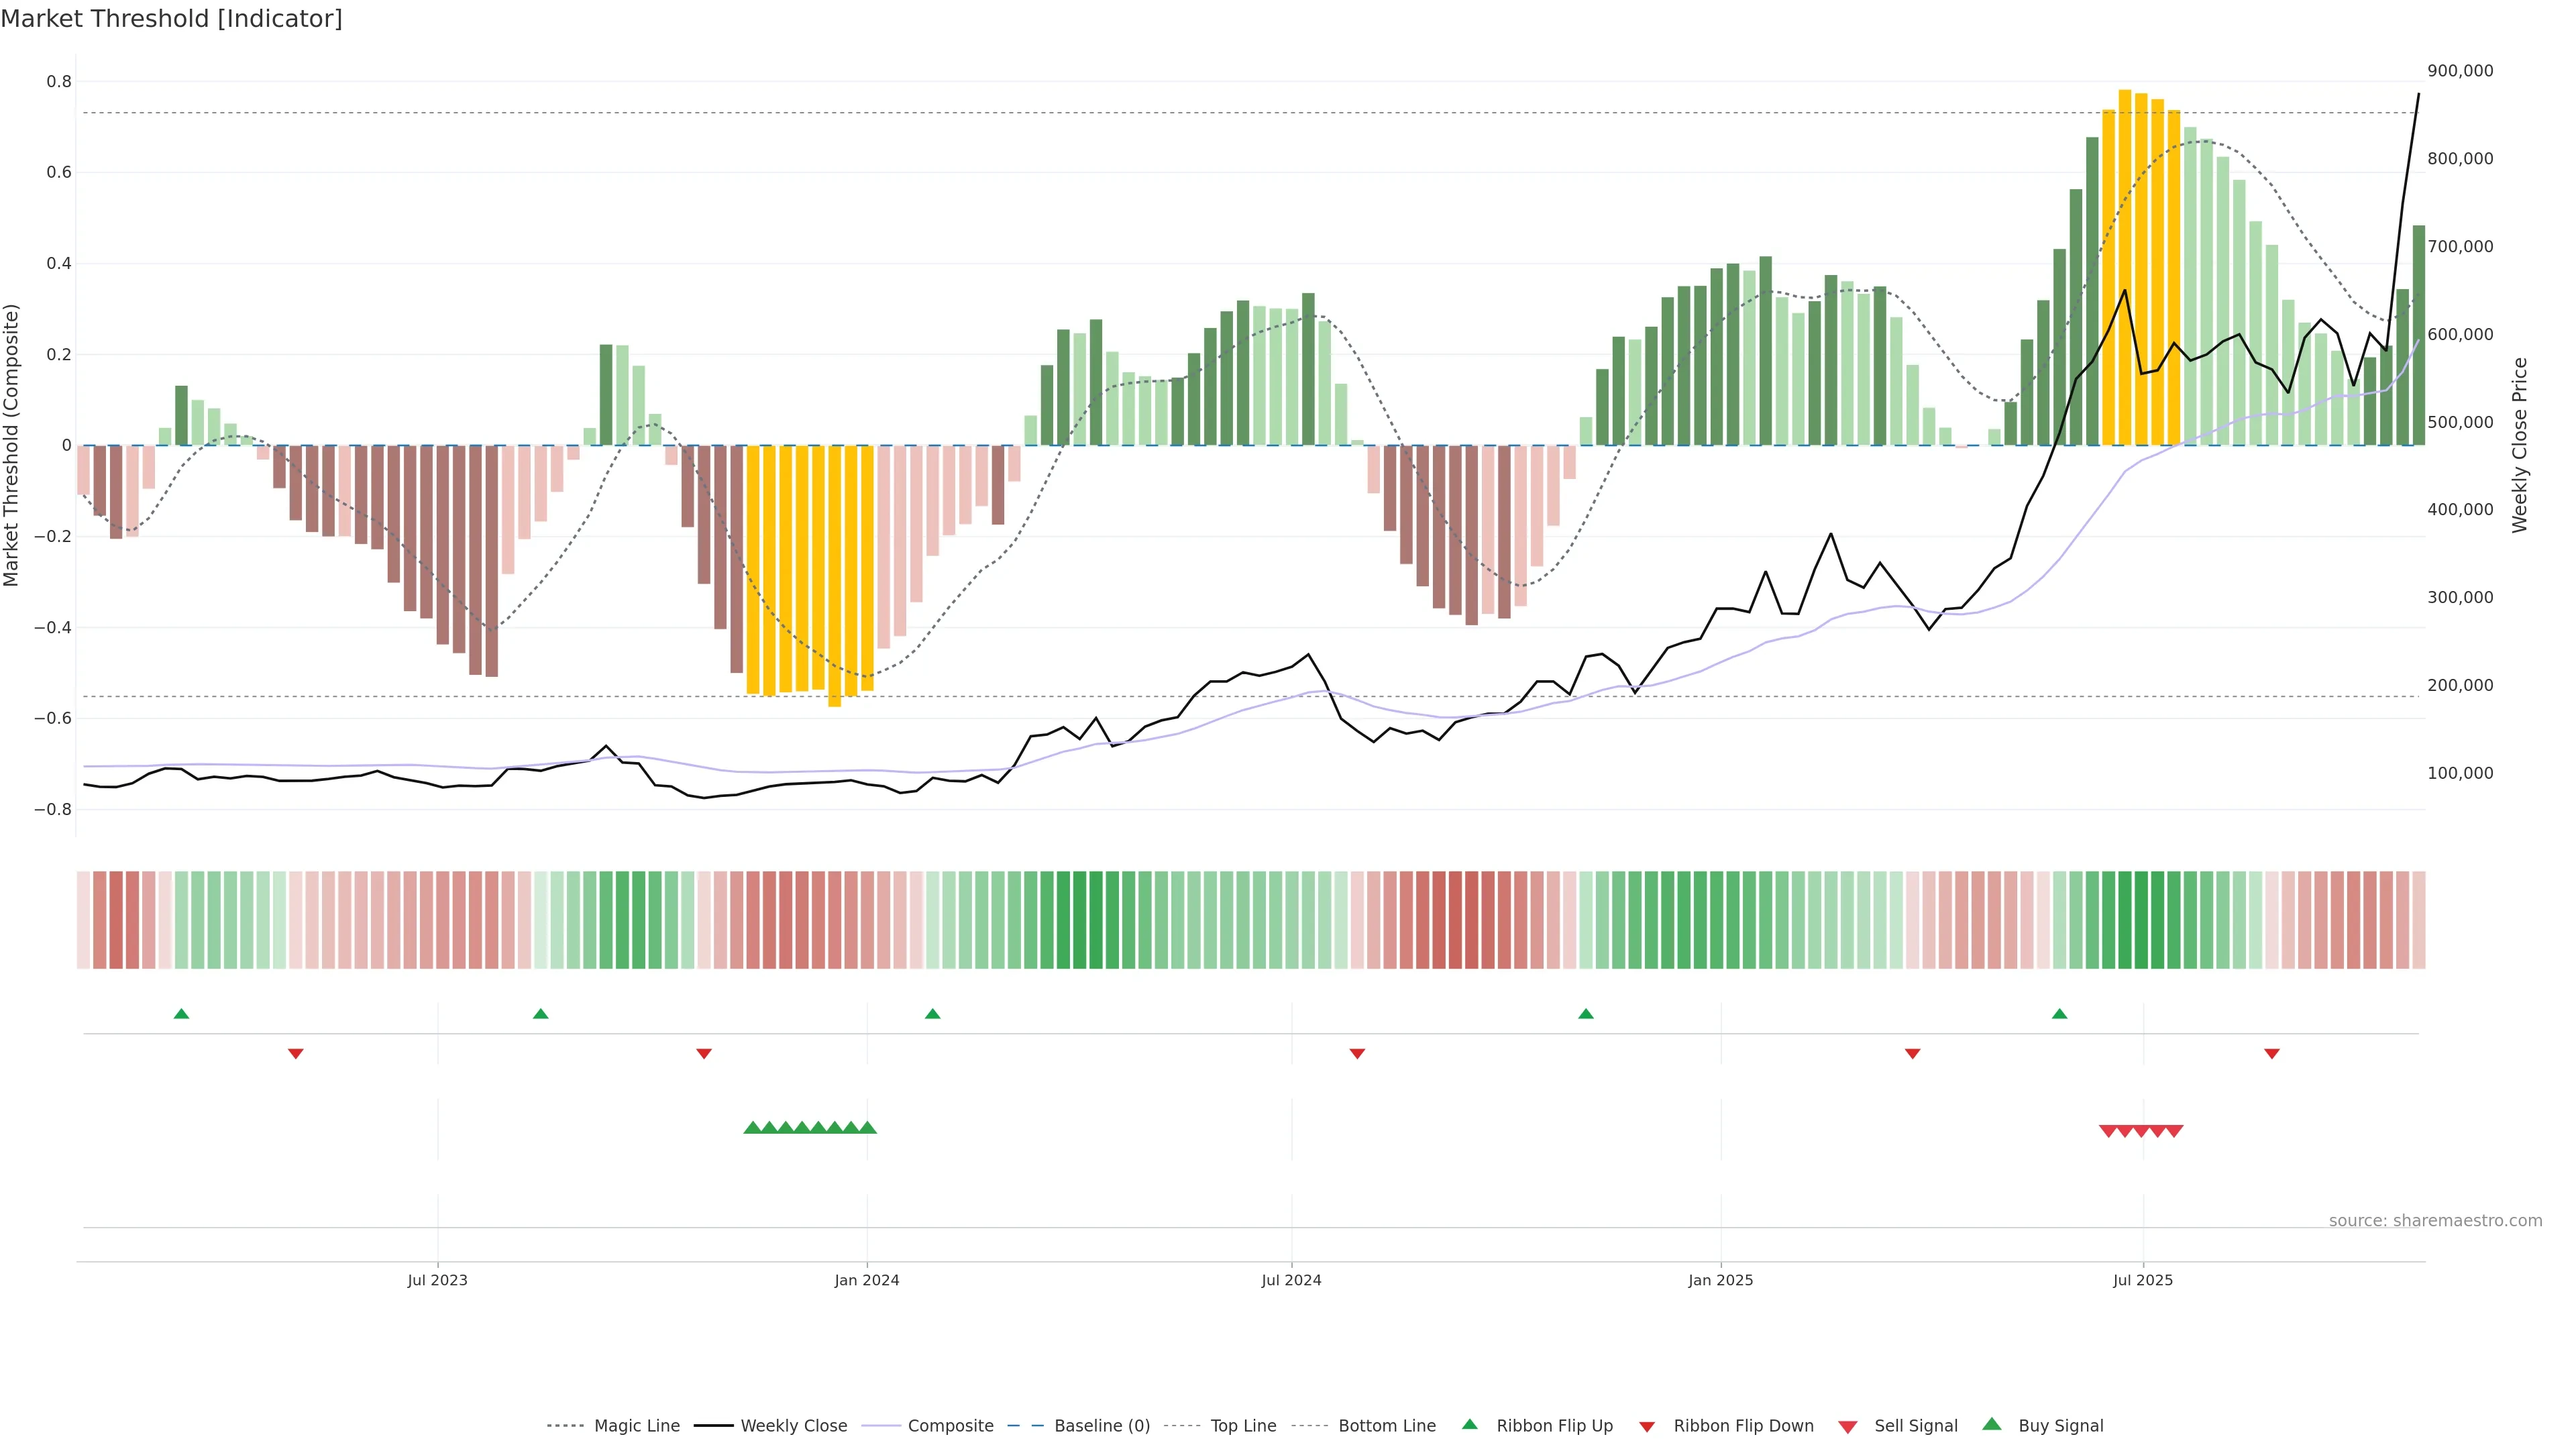Click the last red sell signal triangle

[2174, 1131]
